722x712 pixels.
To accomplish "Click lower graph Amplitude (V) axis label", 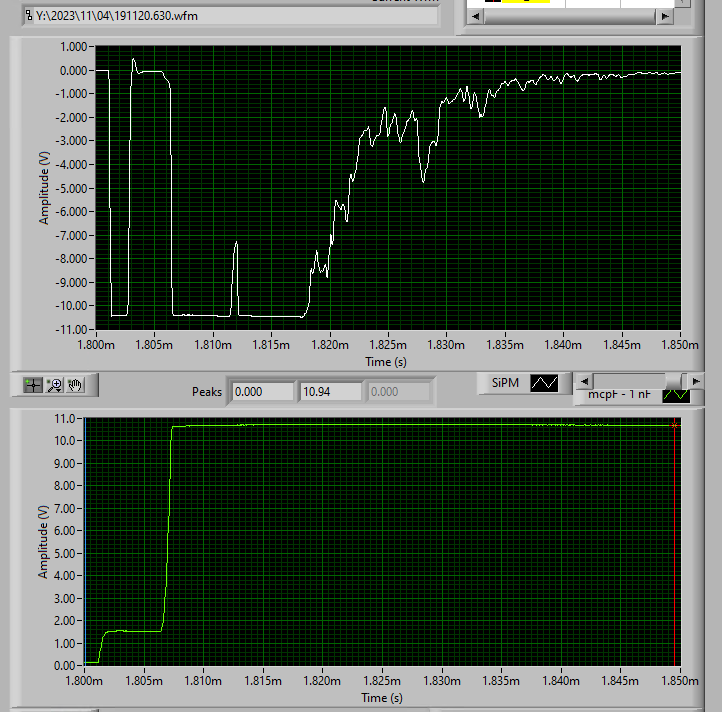I will pos(43,542).
